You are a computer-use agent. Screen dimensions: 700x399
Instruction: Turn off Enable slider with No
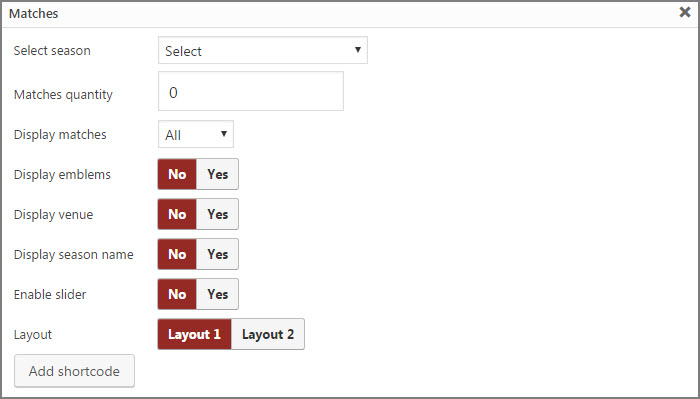[x=177, y=294]
